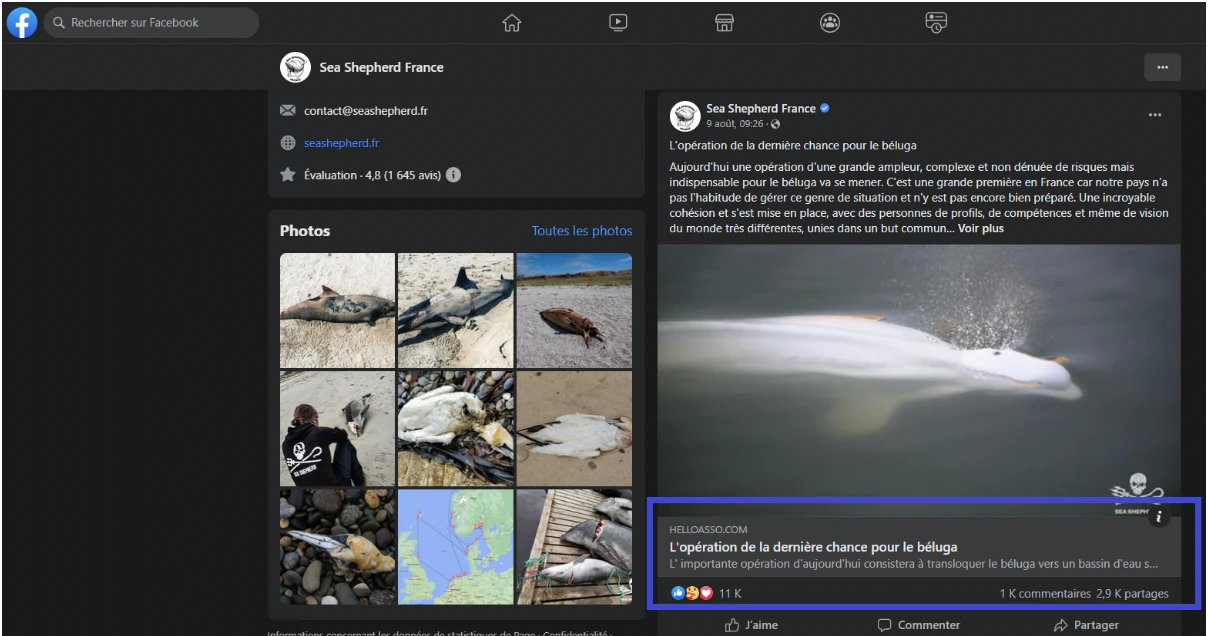This screenshot has width=1208, height=636.
Task: Open 1 K commentaires
Action: pos(1045,593)
